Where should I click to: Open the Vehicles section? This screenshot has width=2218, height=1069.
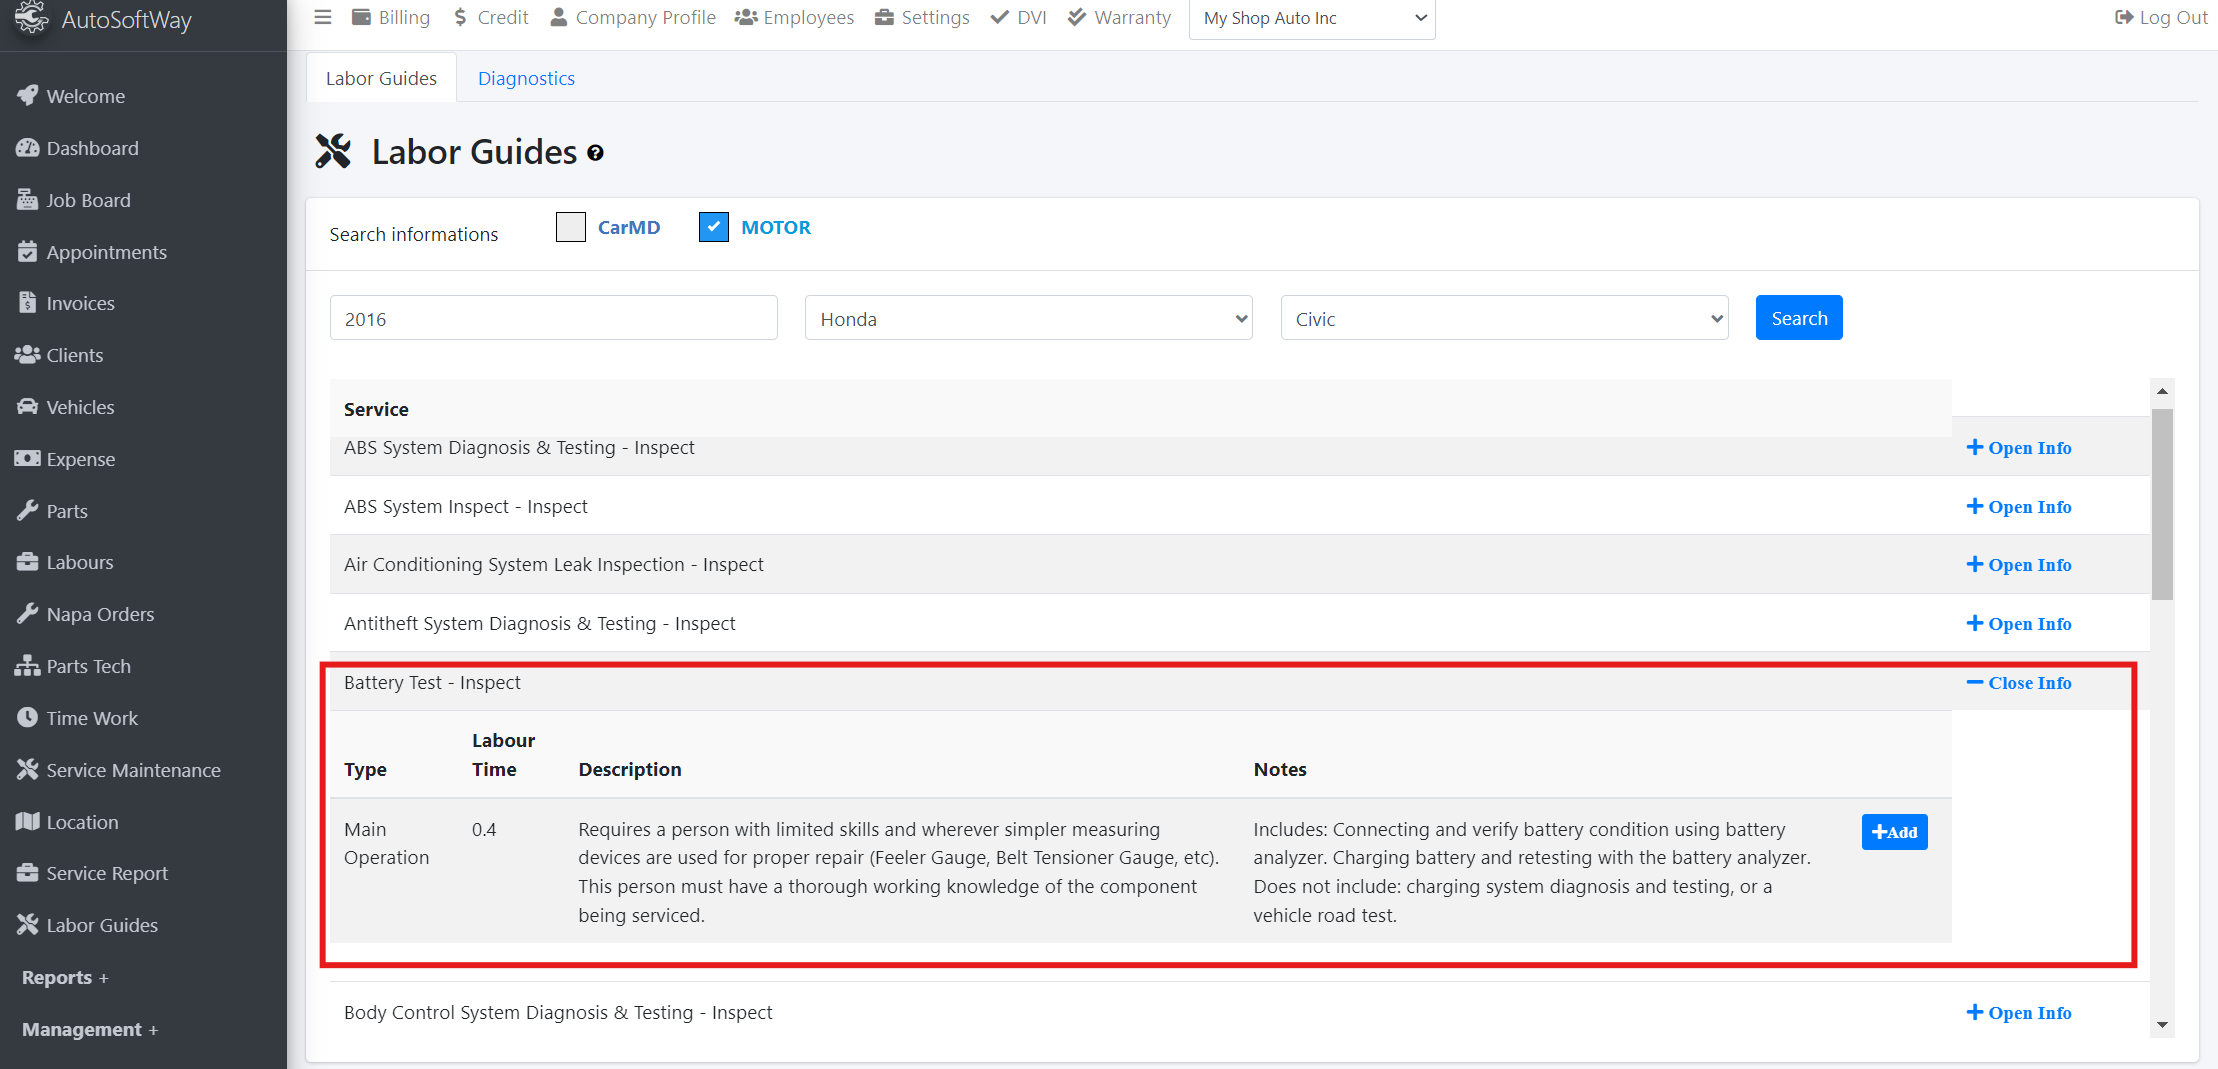79,407
